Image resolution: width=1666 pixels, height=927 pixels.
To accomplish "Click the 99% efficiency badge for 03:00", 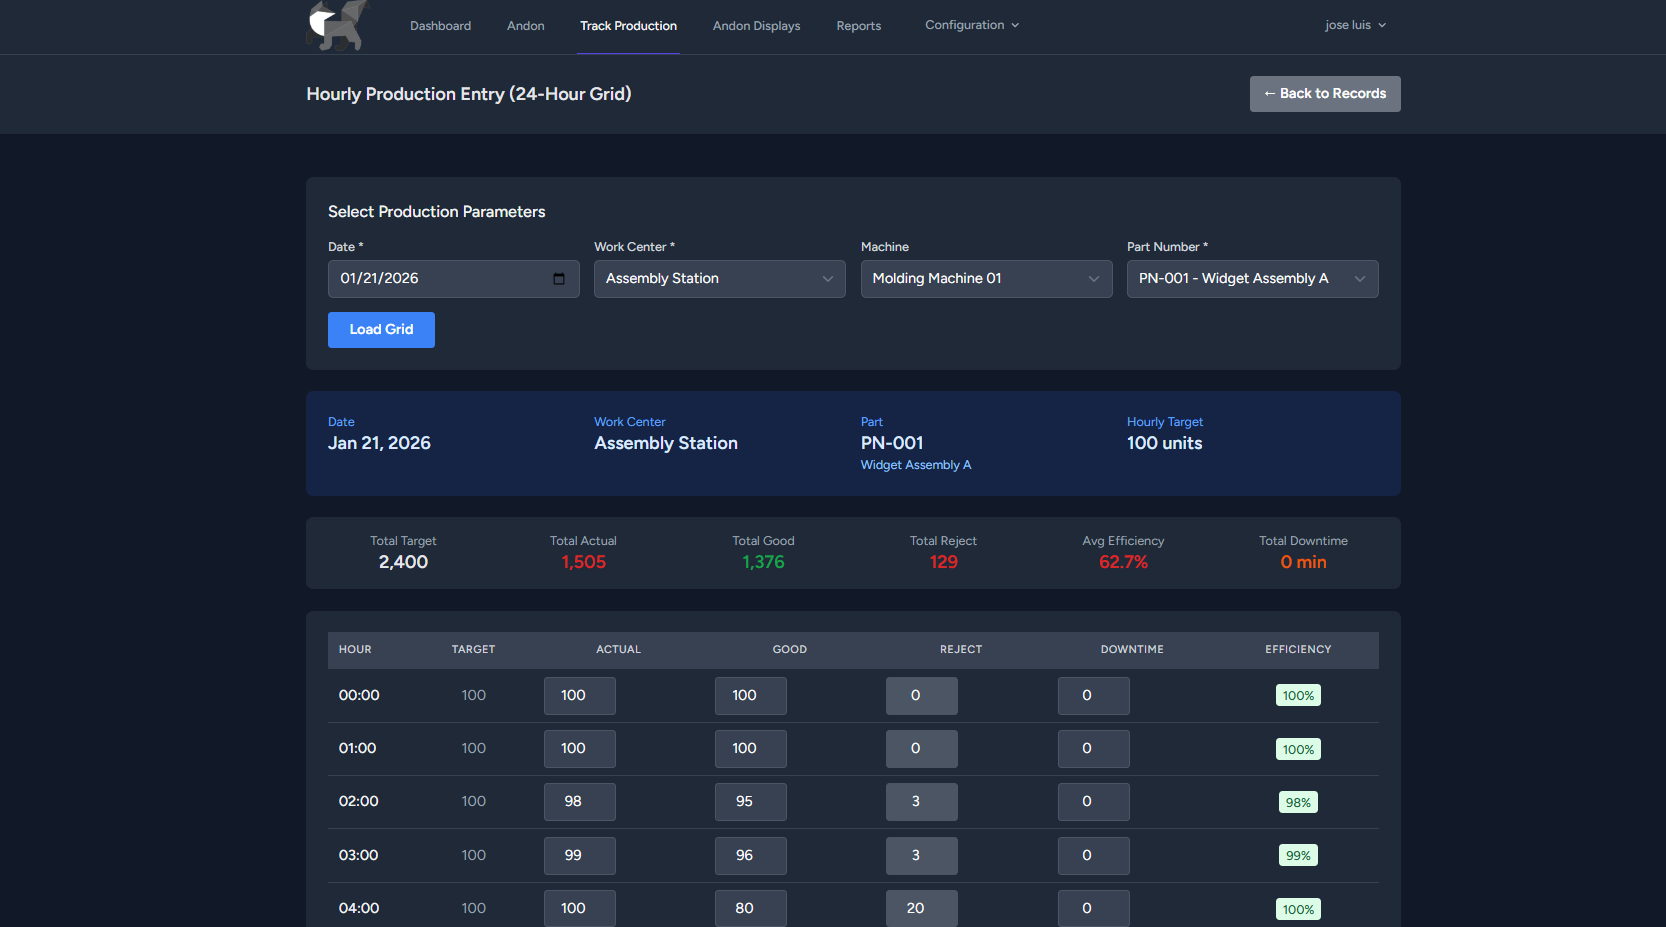I will click(1297, 856).
